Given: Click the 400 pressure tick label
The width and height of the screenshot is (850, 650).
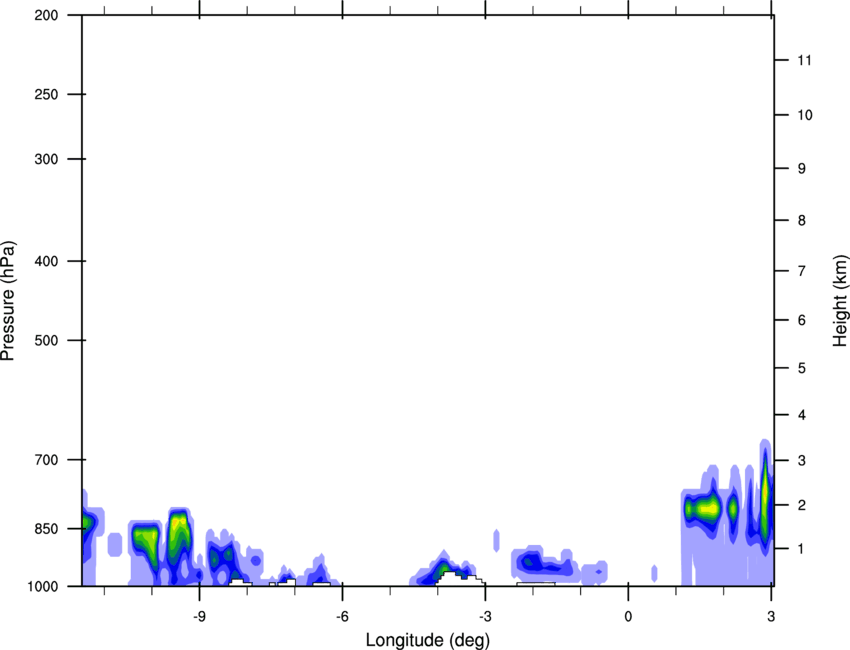Looking at the screenshot, I should (x=46, y=261).
